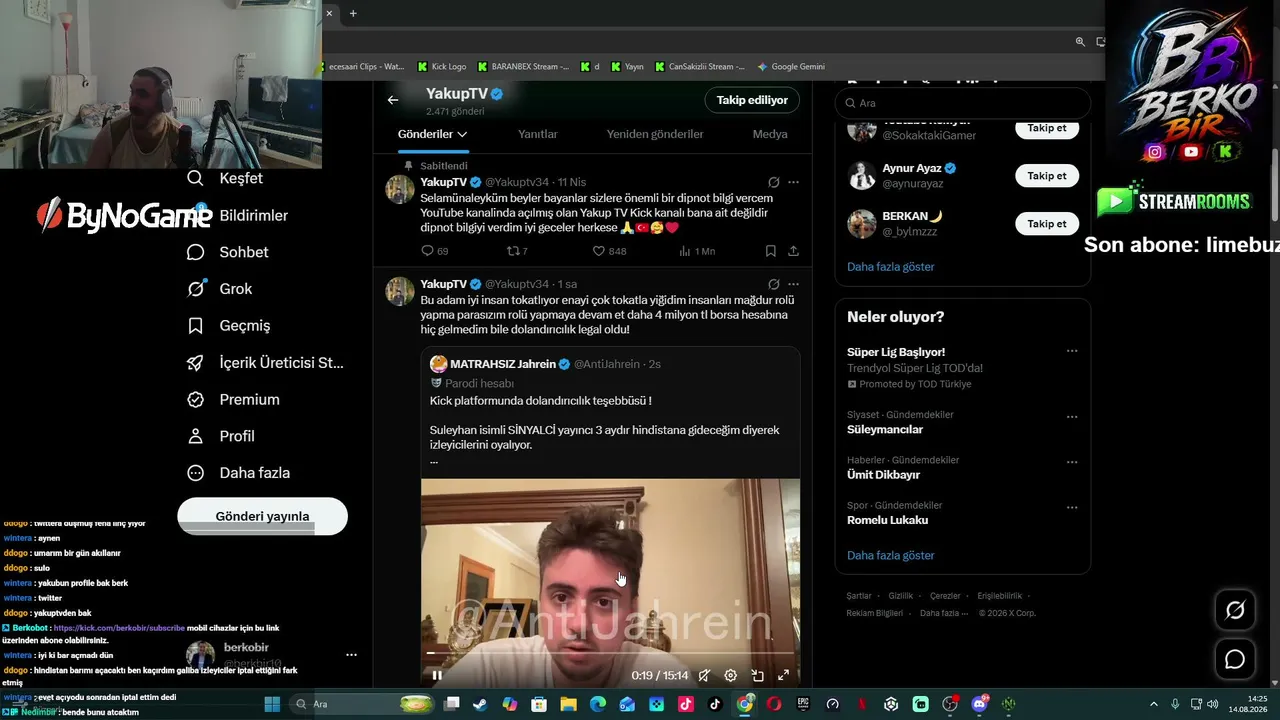Open the Romelu Lukaku trend
This screenshot has width=1280, height=720.
click(888, 520)
